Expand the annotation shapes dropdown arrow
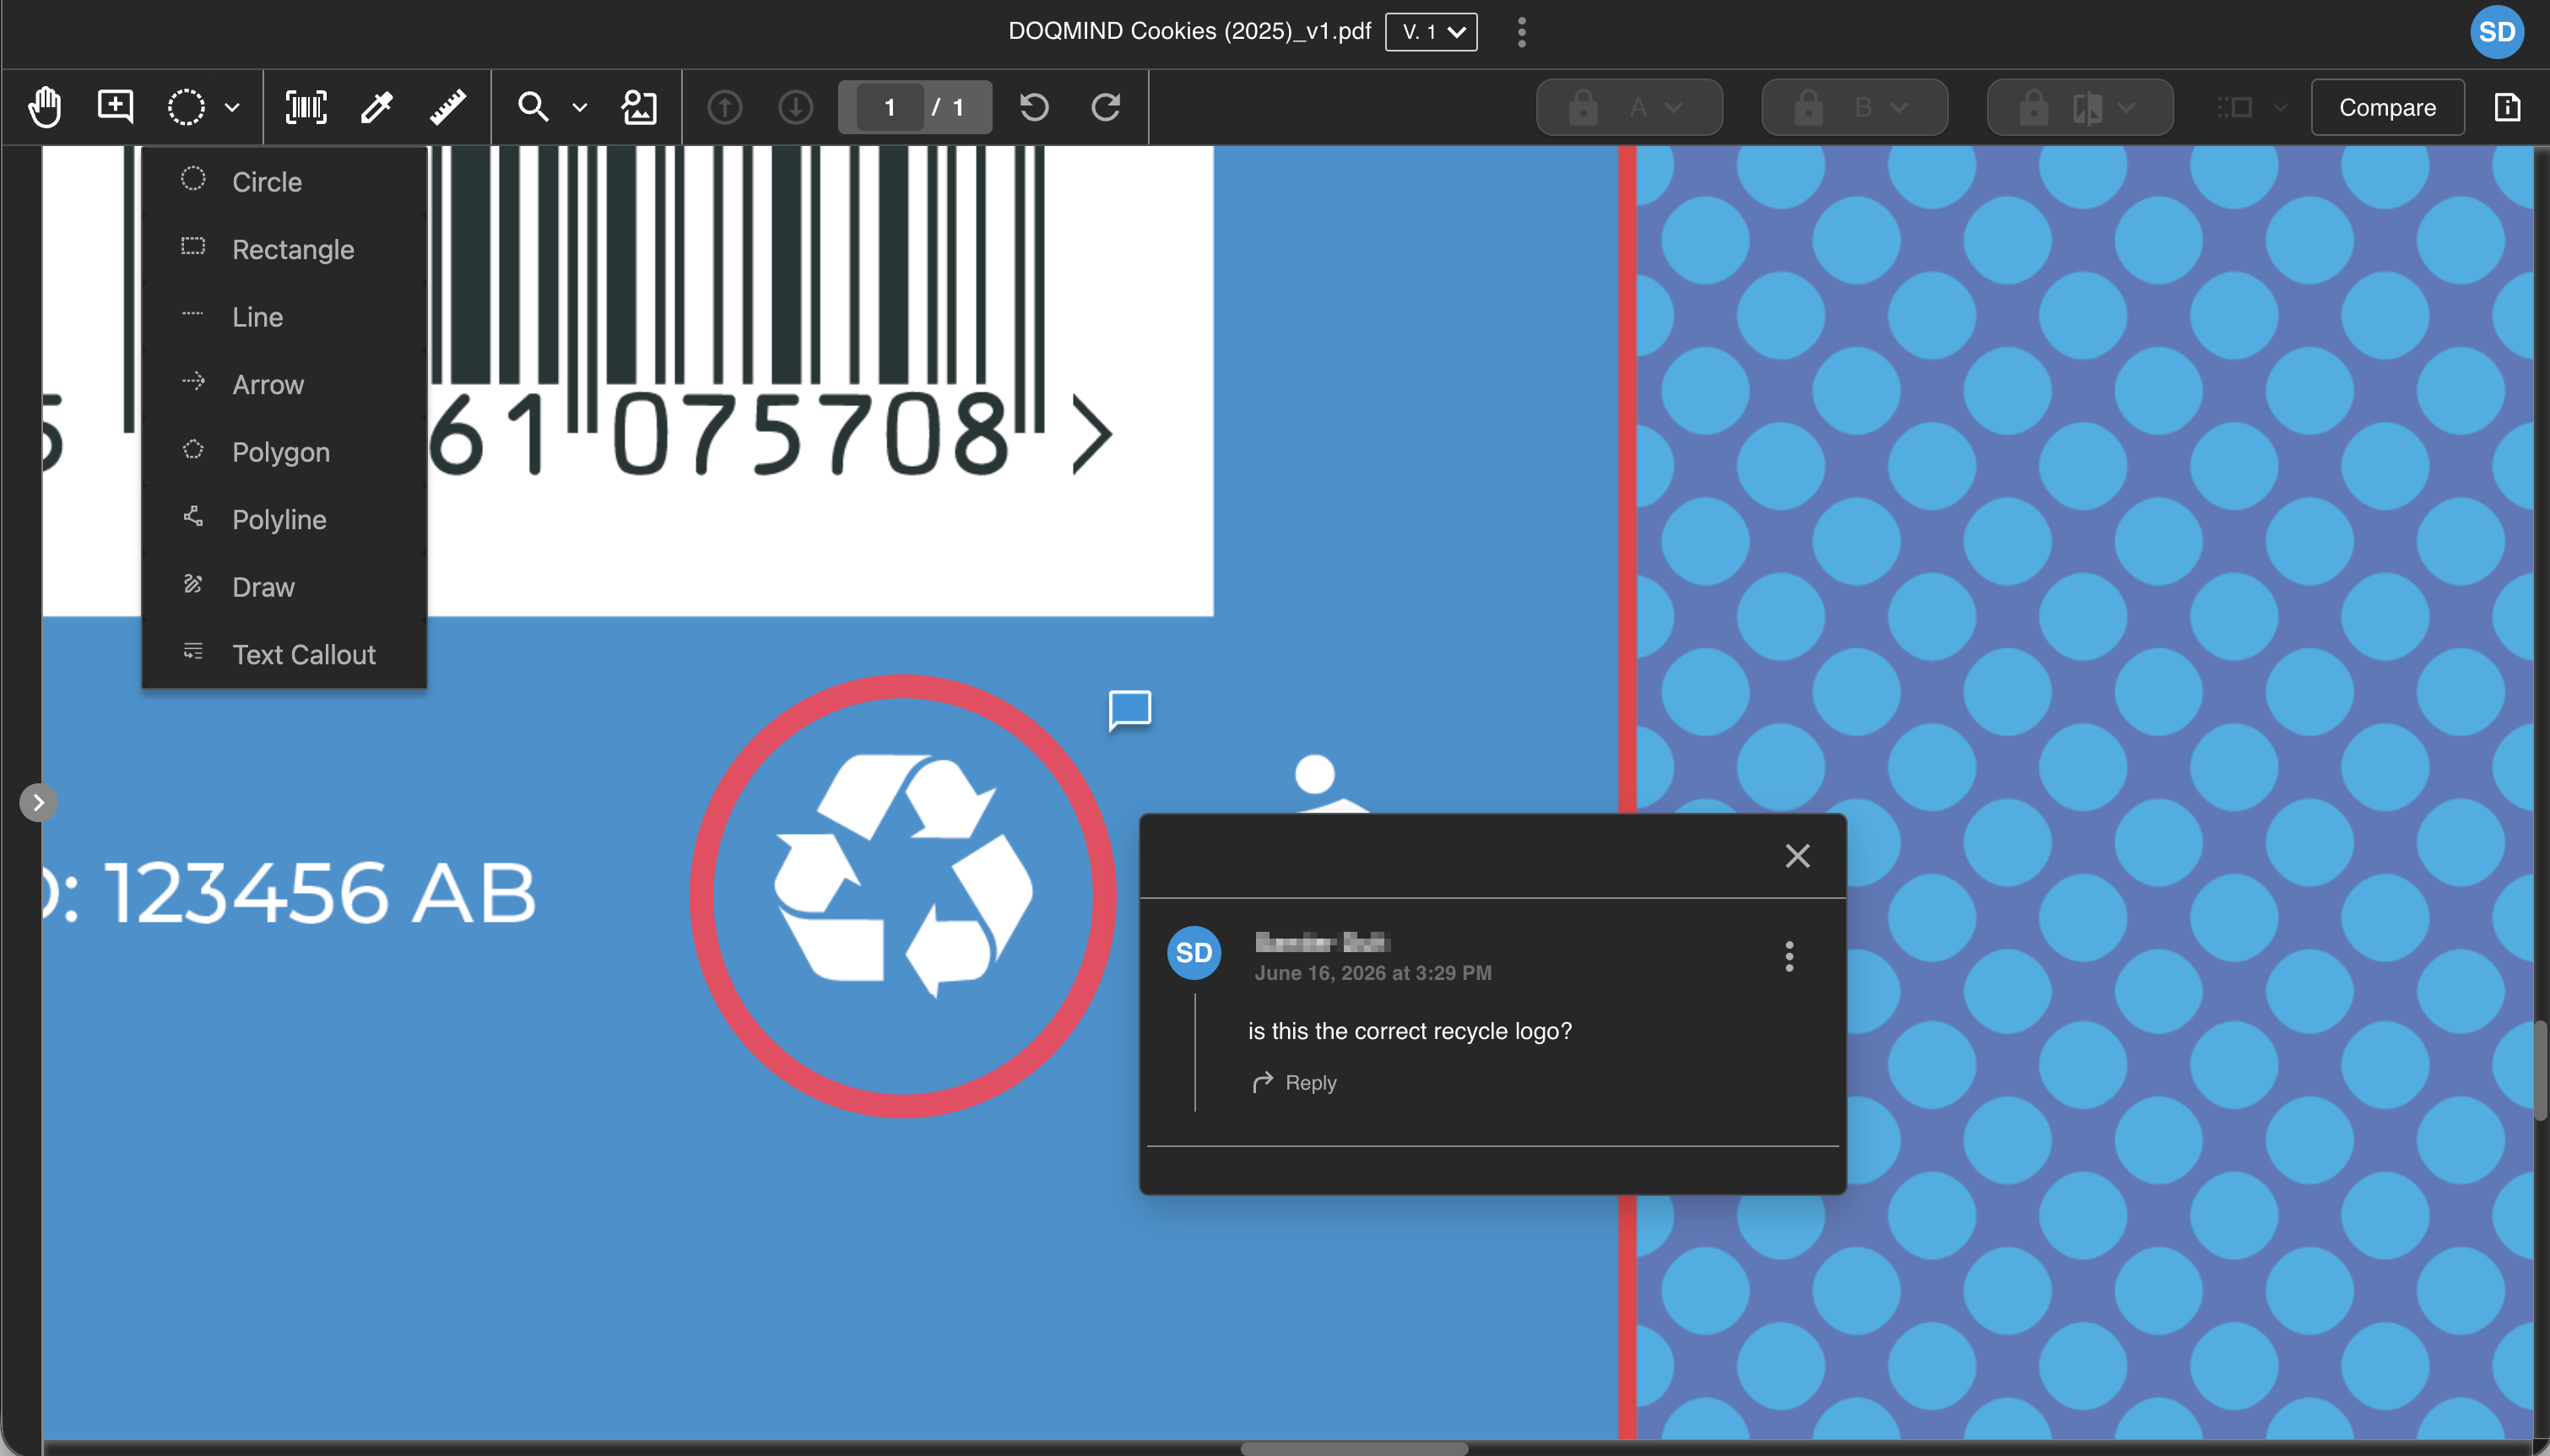The image size is (2550, 1456). [x=232, y=108]
